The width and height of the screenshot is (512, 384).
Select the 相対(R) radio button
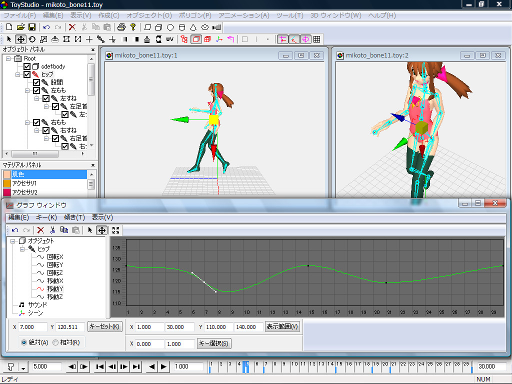click(55, 342)
